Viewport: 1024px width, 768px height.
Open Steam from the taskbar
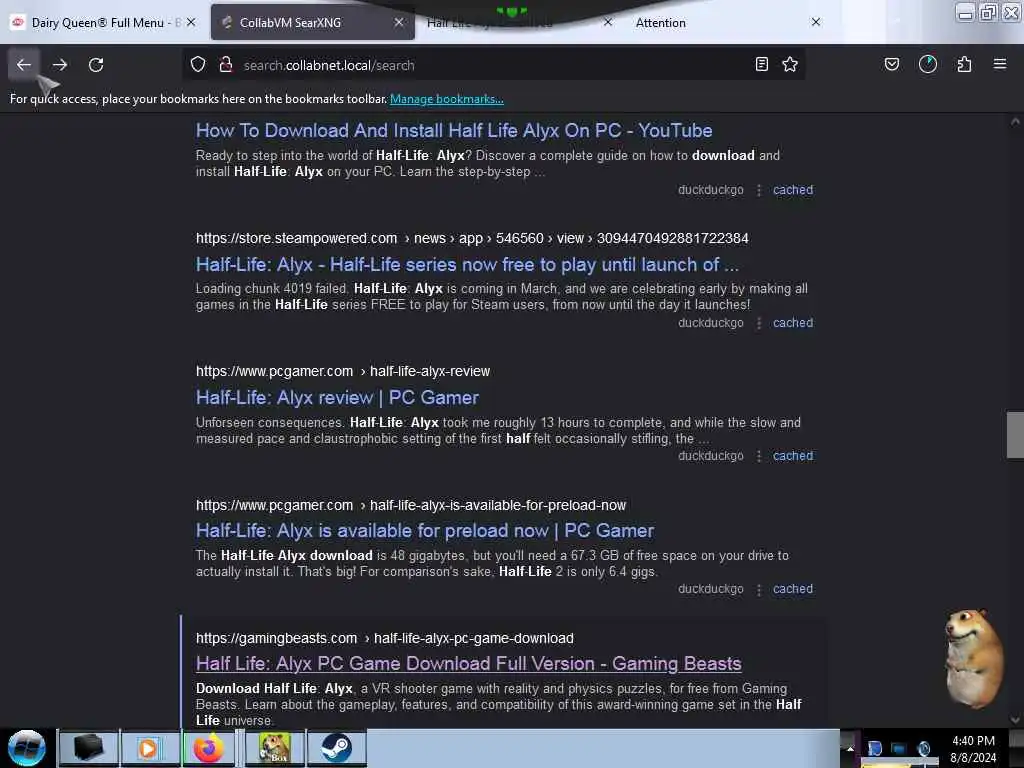pyautogui.click(x=336, y=748)
